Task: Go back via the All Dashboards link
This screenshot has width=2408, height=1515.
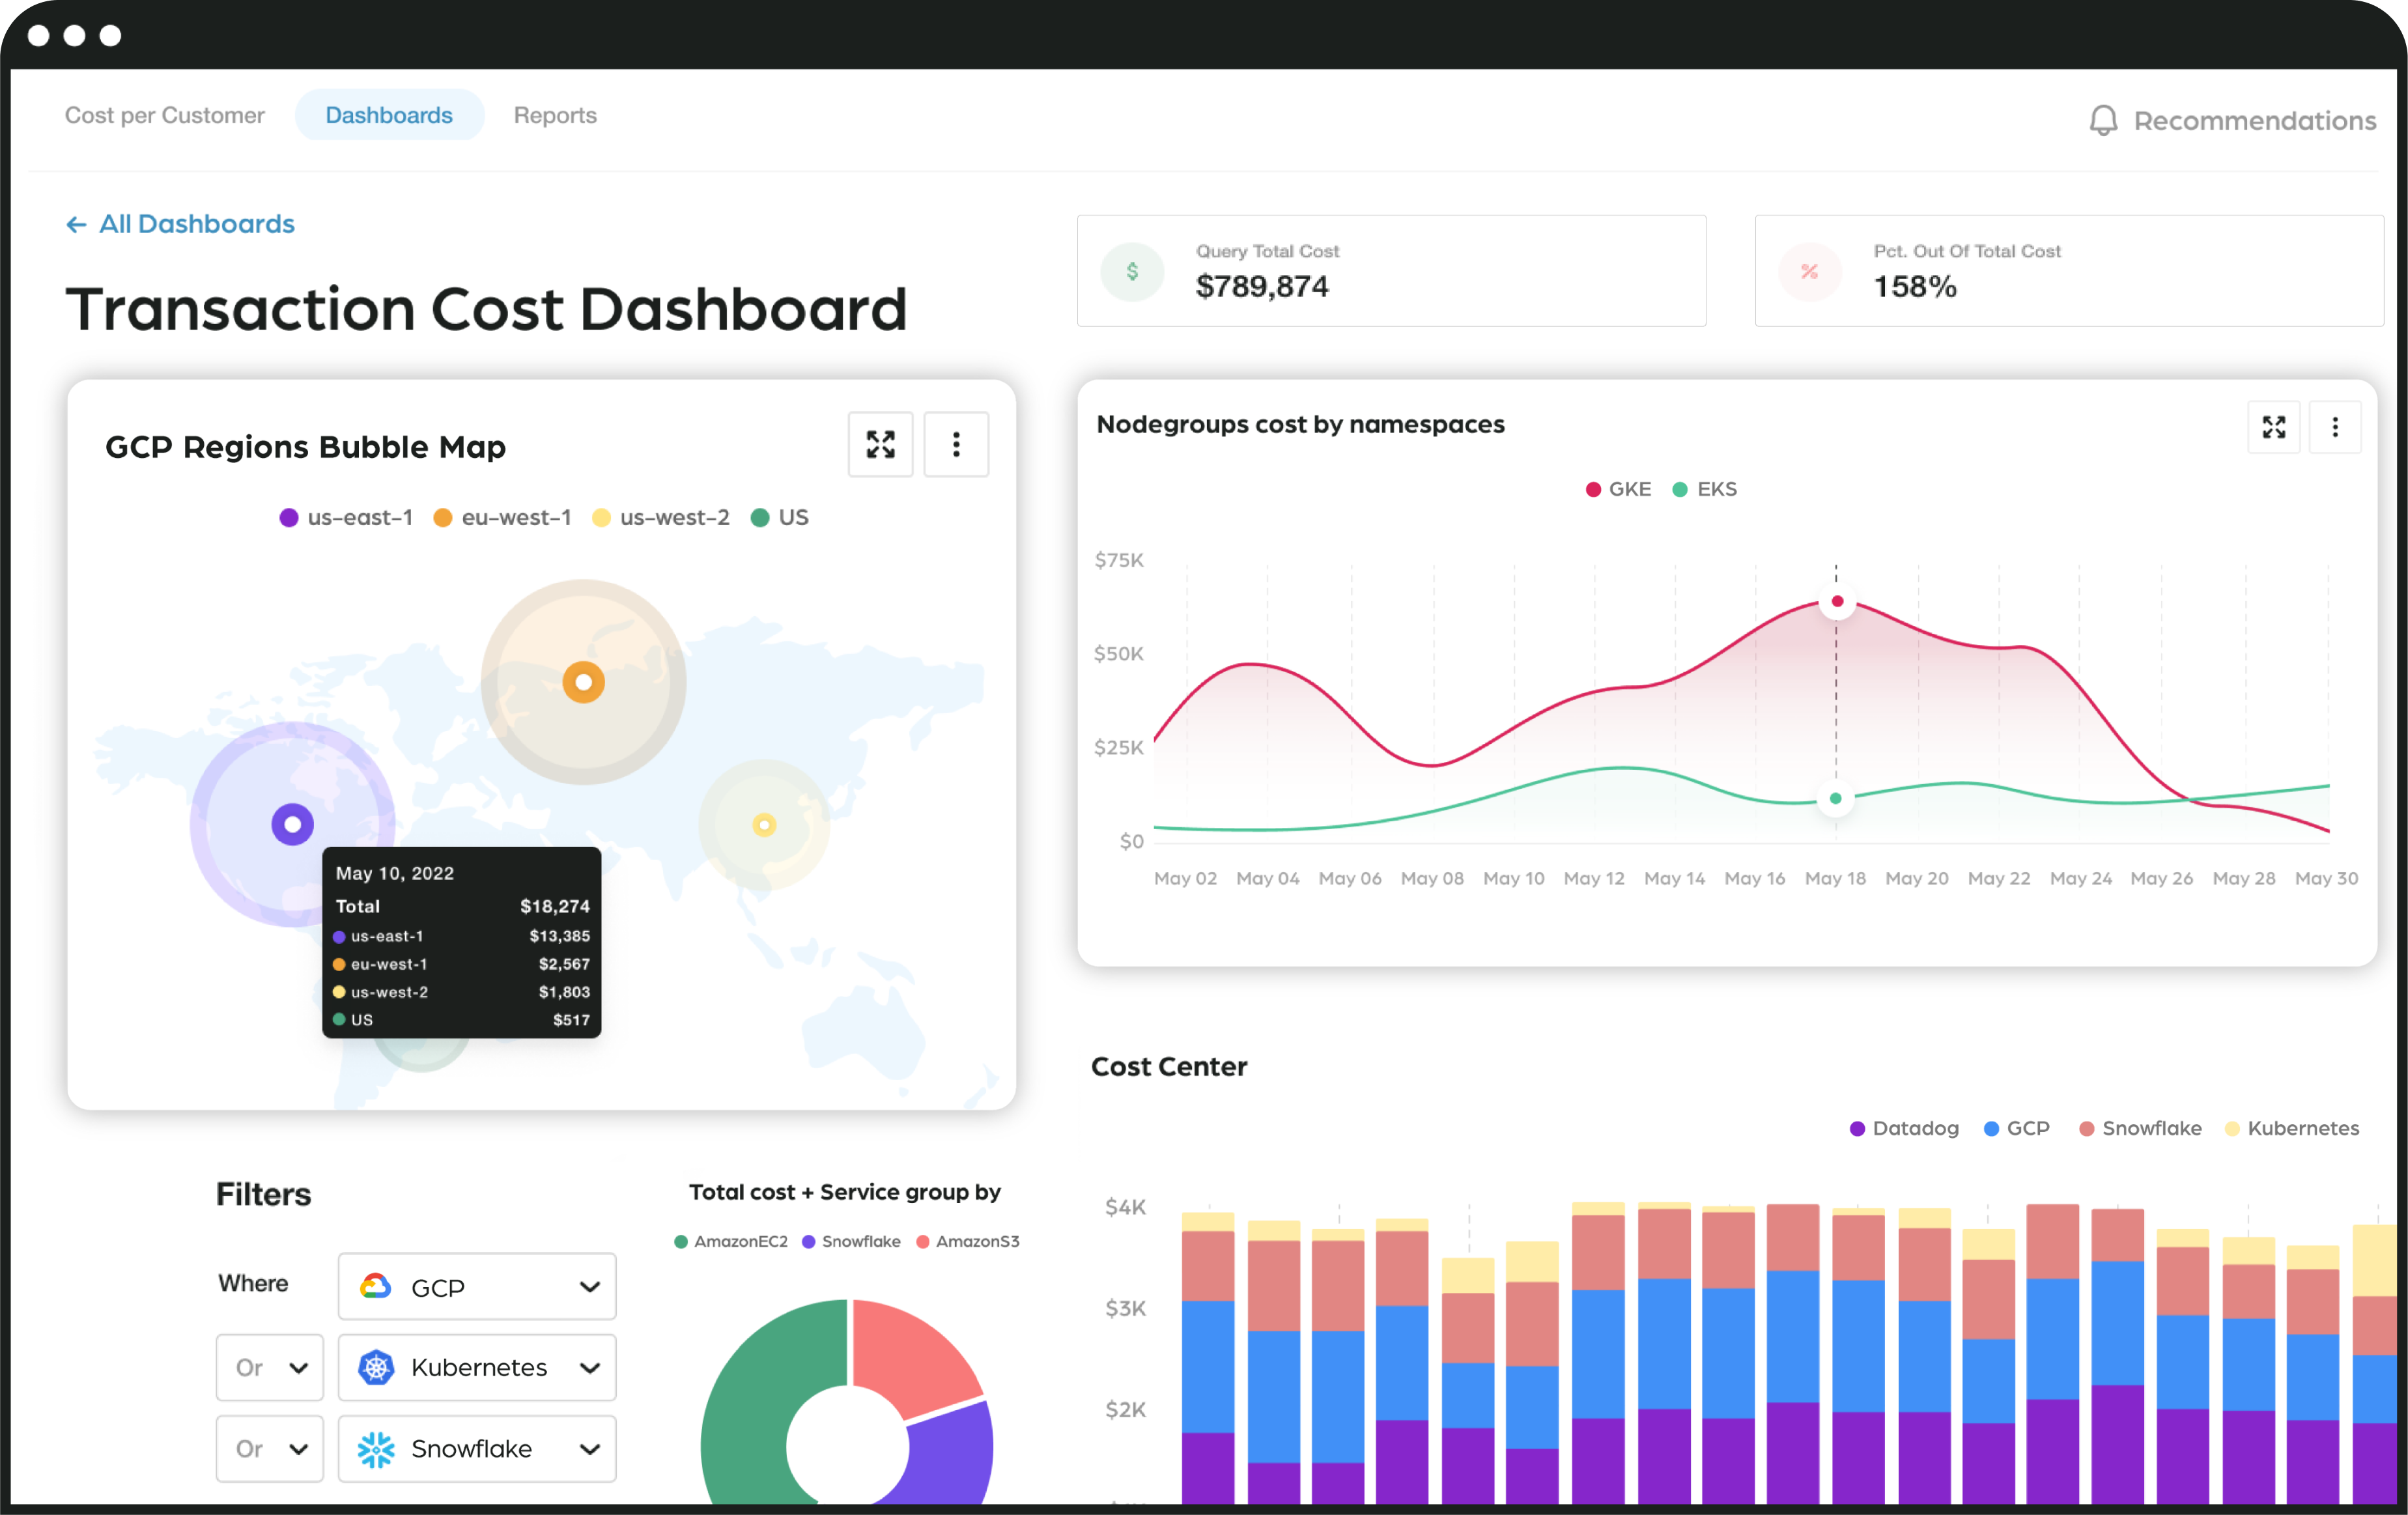Action: tap(180, 223)
